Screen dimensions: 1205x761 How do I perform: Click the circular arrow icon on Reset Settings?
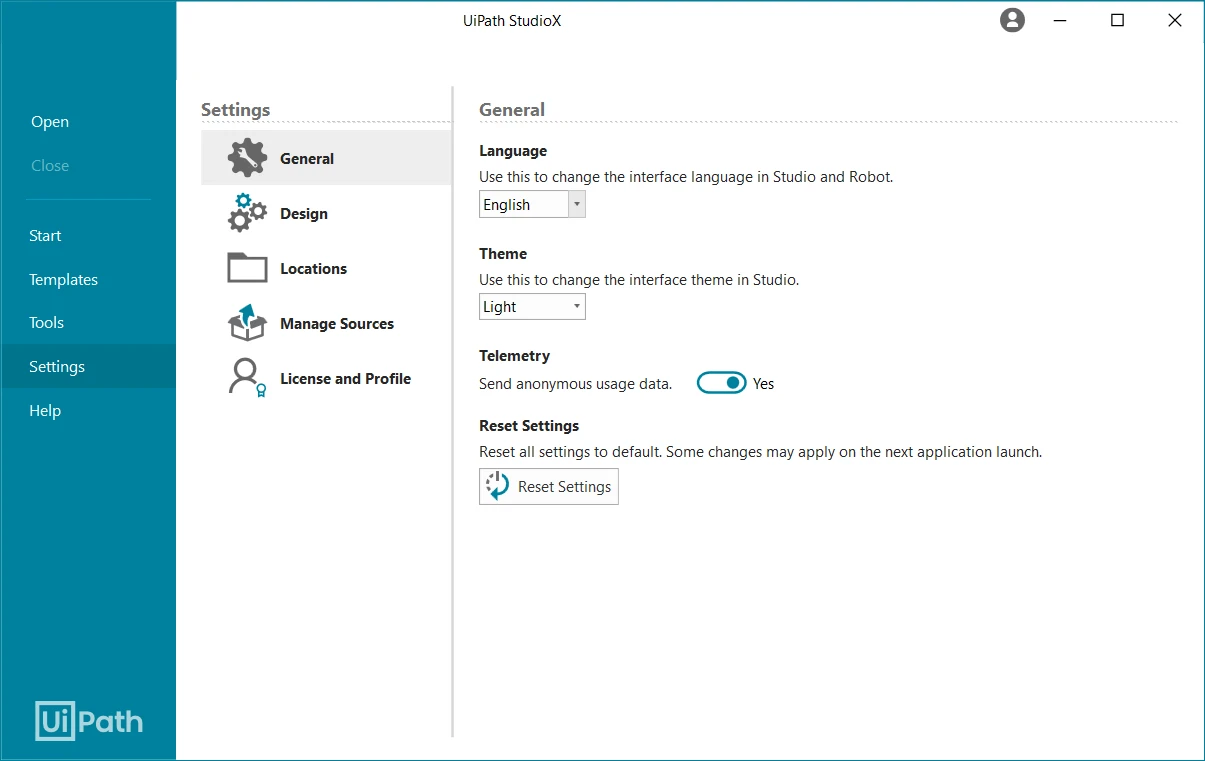click(497, 486)
